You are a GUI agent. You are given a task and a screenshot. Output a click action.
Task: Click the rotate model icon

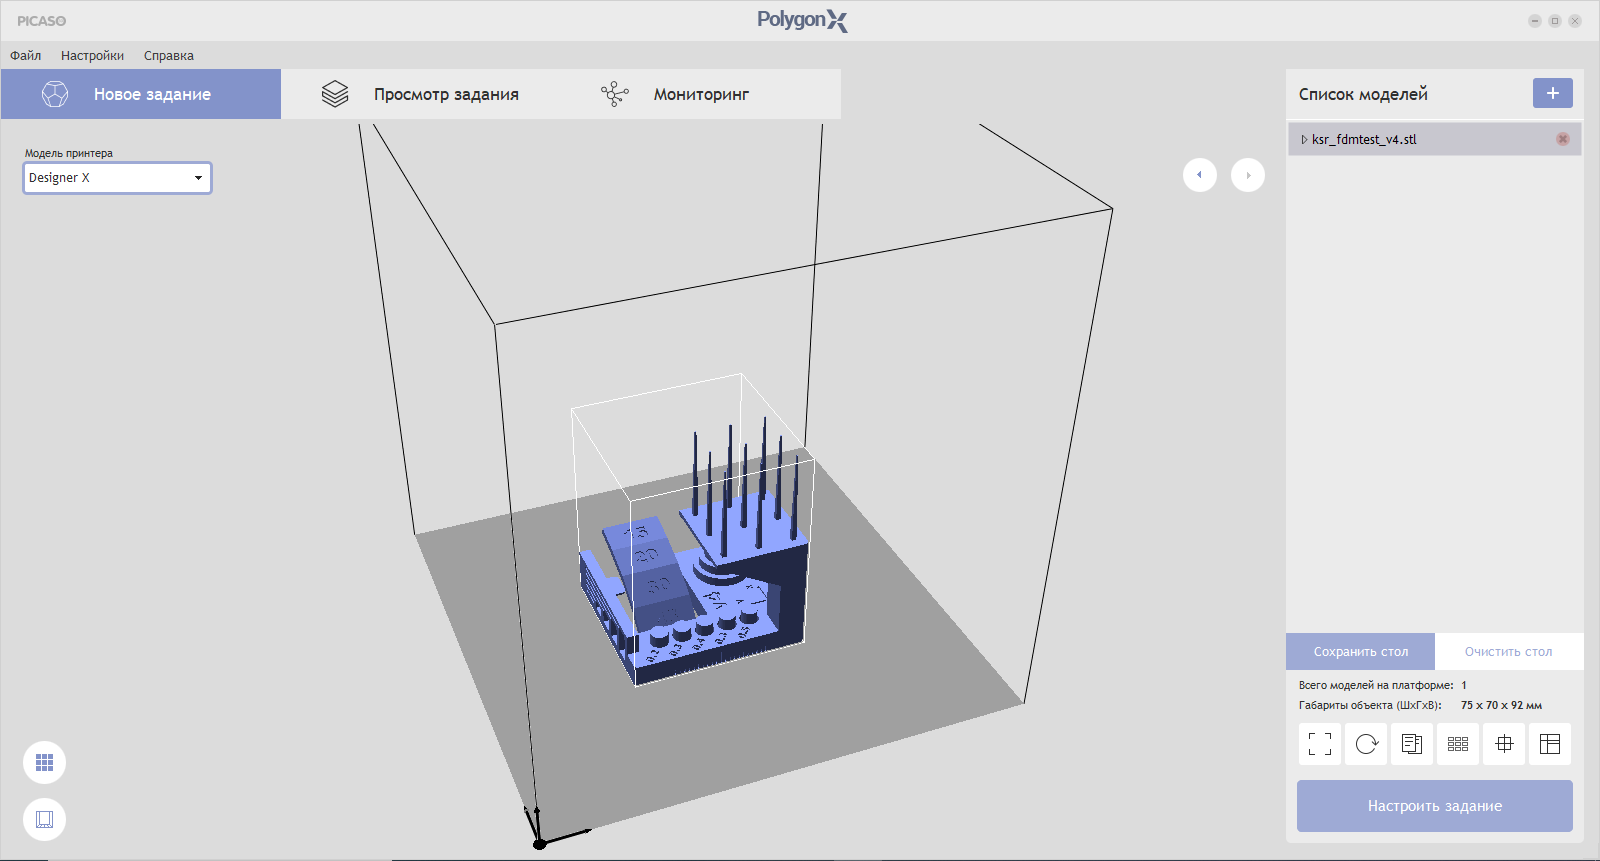[1366, 744]
